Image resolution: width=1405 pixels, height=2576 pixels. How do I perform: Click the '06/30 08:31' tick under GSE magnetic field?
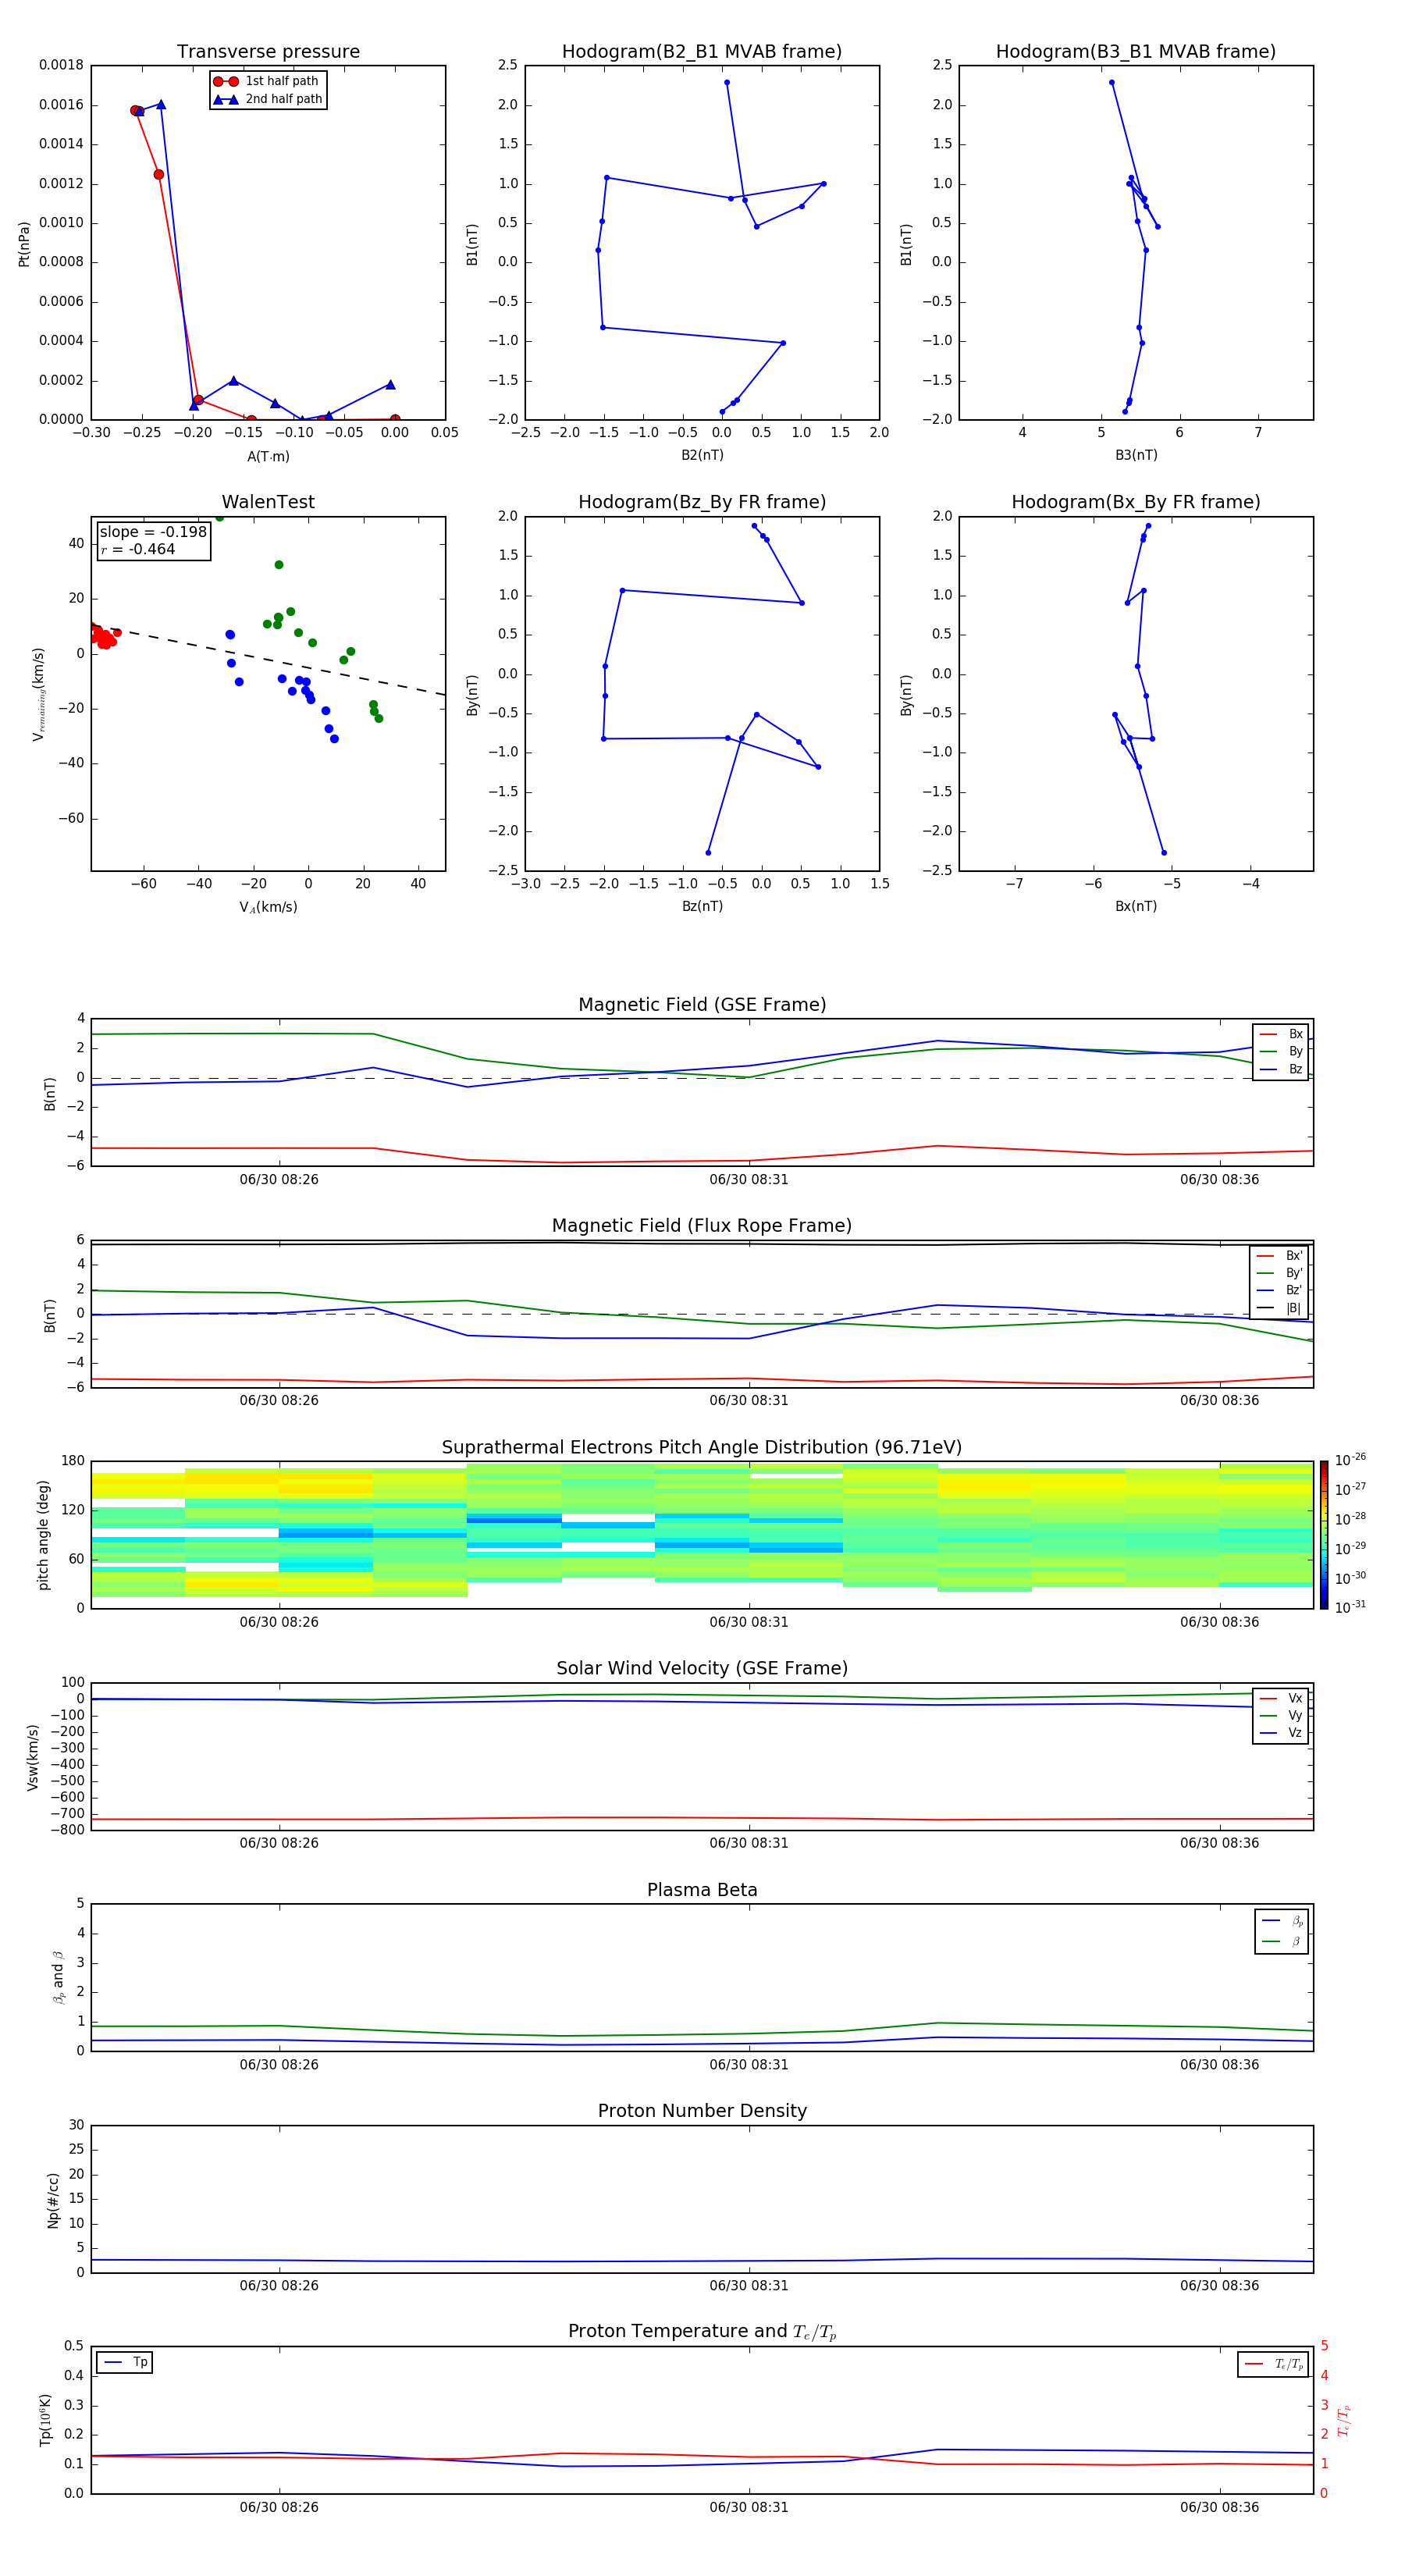coord(749,1180)
